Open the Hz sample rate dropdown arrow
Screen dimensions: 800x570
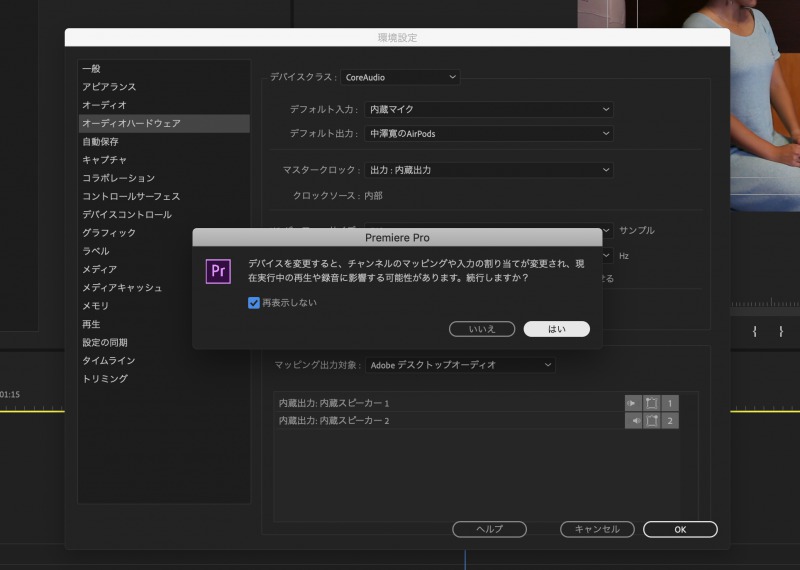(x=607, y=255)
